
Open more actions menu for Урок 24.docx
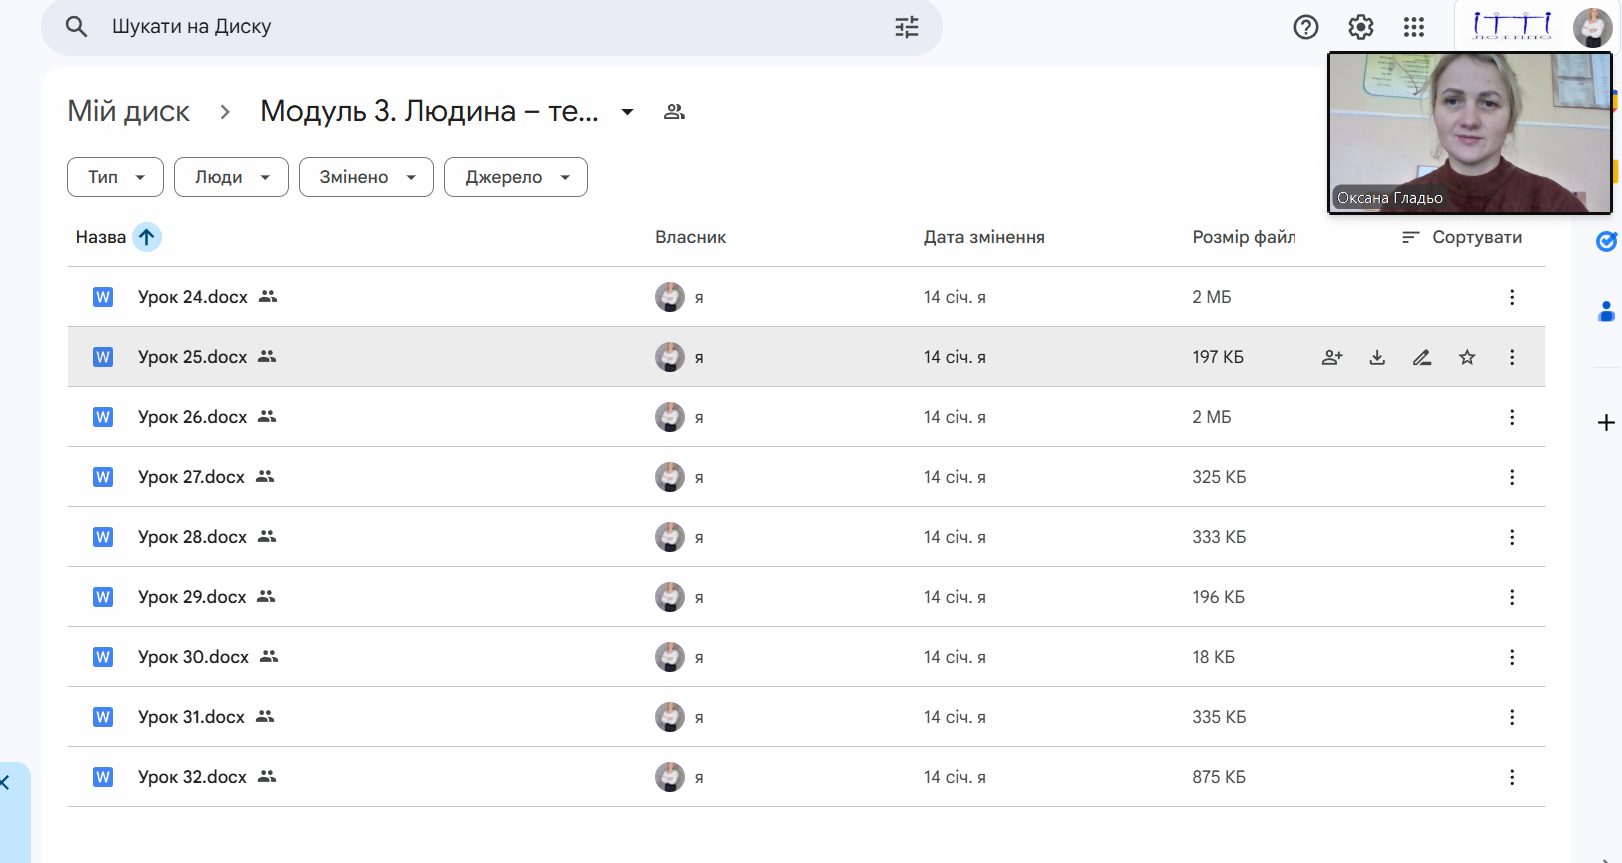point(1511,297)
